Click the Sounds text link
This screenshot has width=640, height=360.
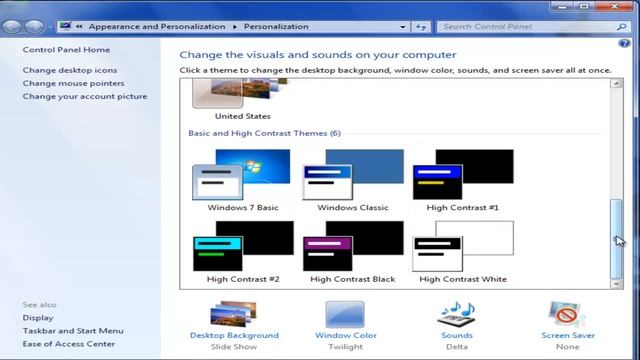click(x=457, y=335)
